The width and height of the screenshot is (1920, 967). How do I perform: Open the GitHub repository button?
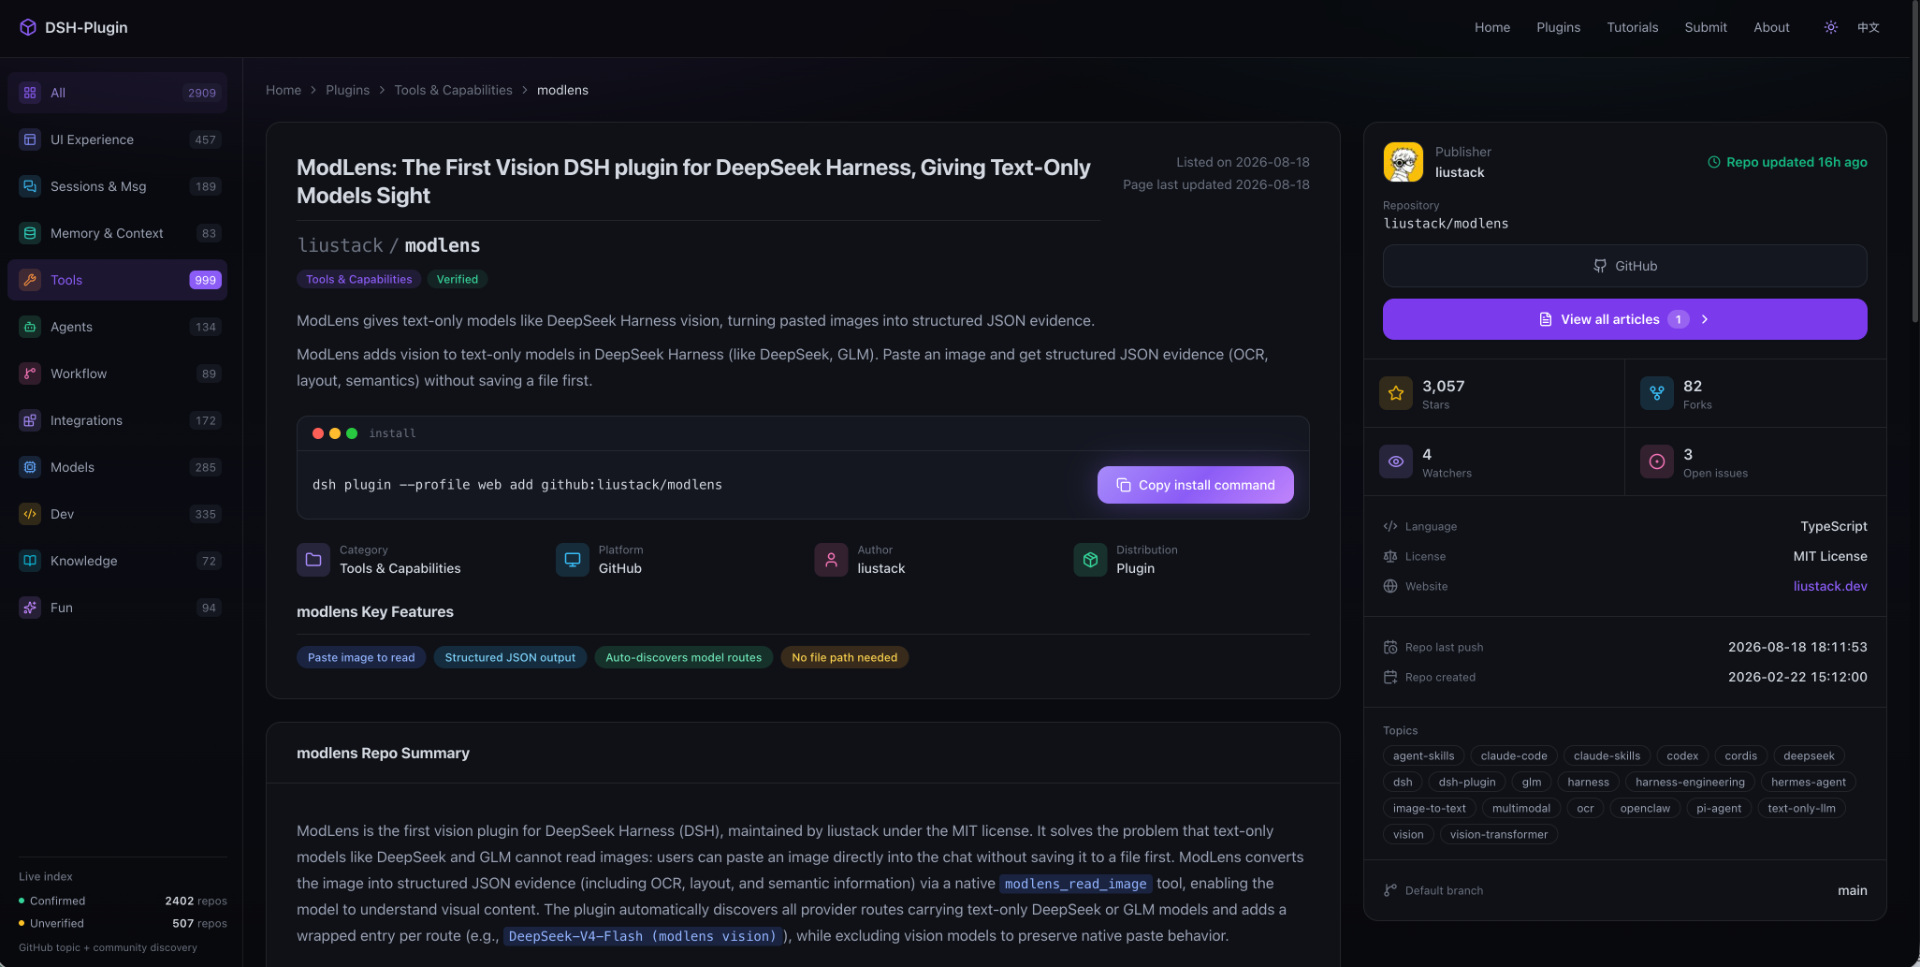(x=1625, y=266)
